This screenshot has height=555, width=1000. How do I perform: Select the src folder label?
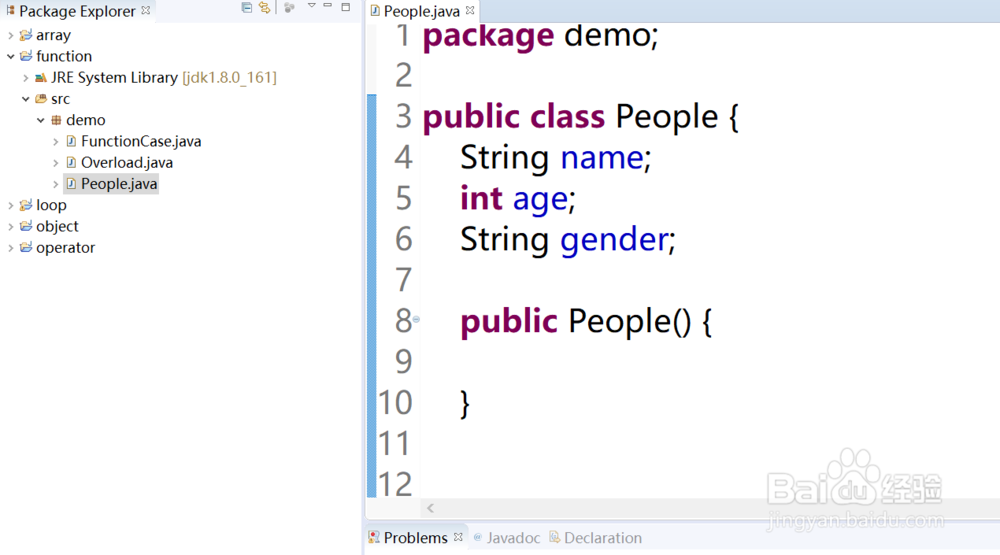tap(61, 99)
